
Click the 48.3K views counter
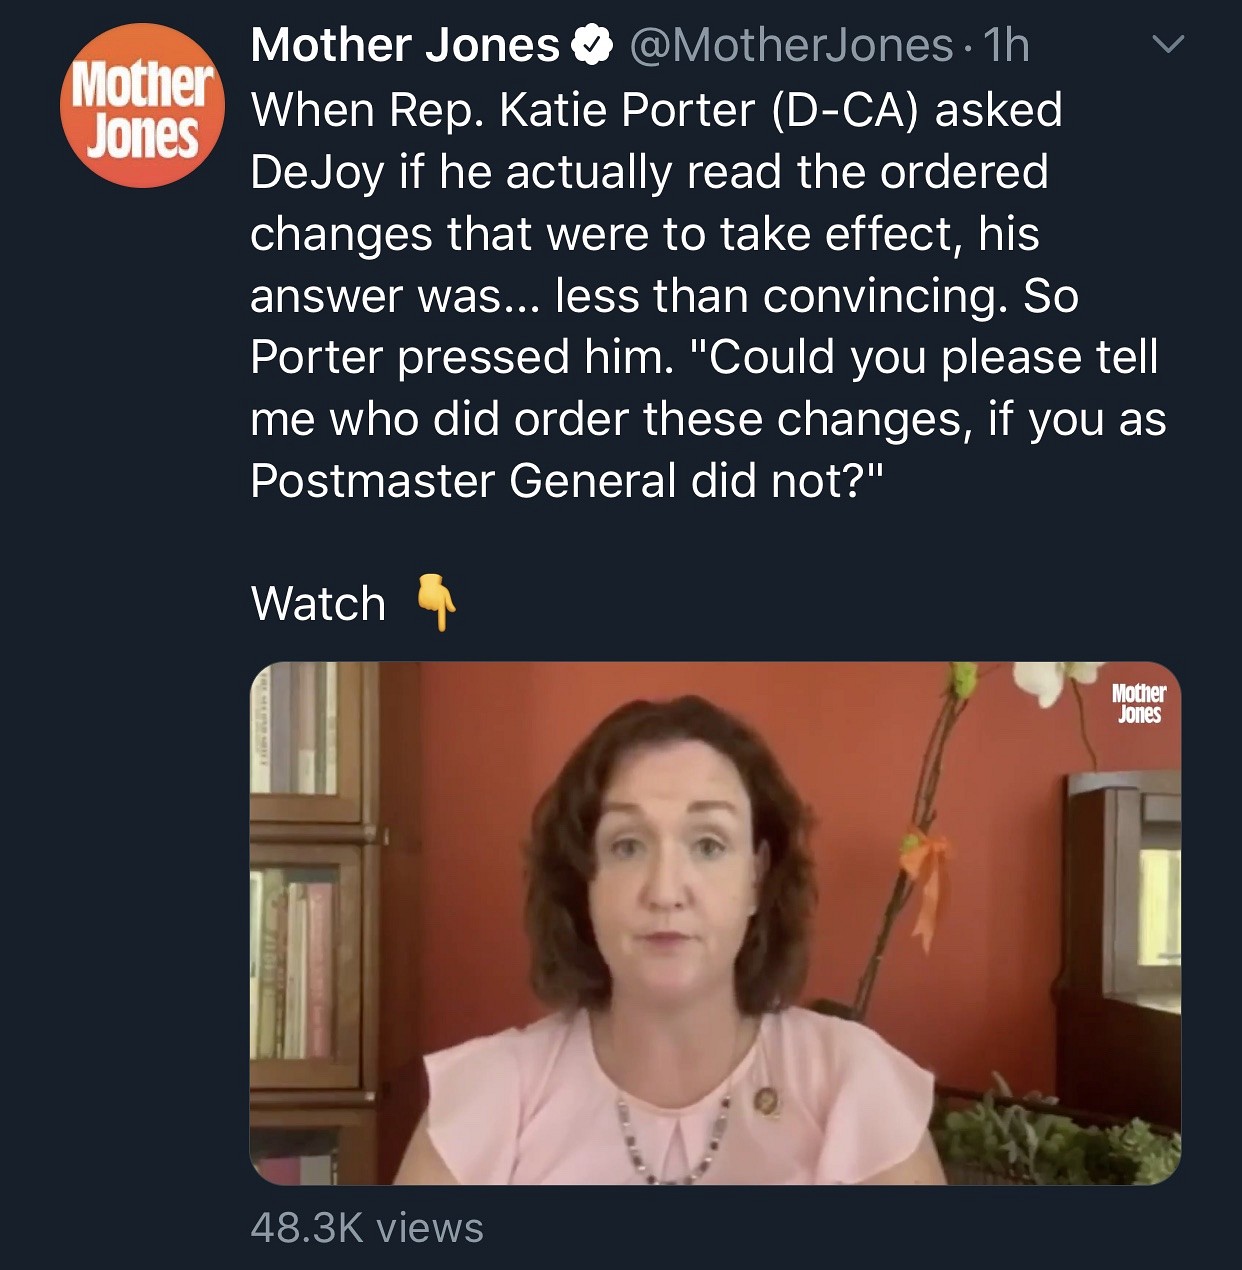tap(366, 1227)
